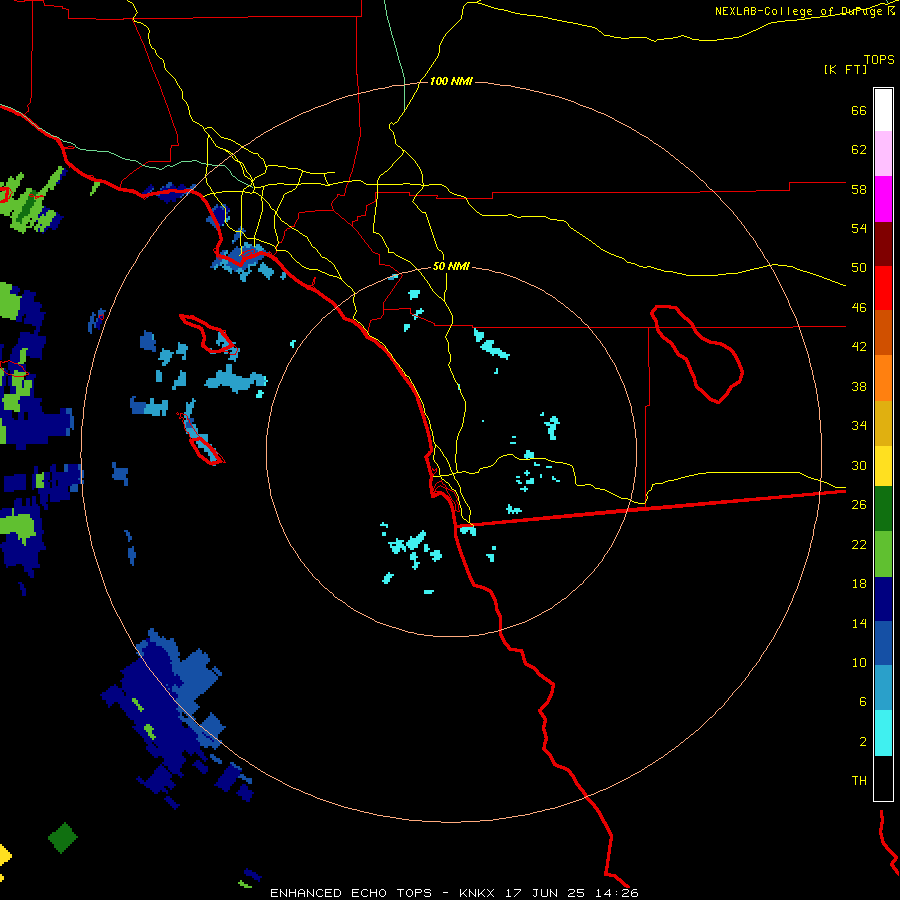Choose the dark orange legend swatch
The height and width of the screenshot is (900, 900).
(x=883, y=332)
